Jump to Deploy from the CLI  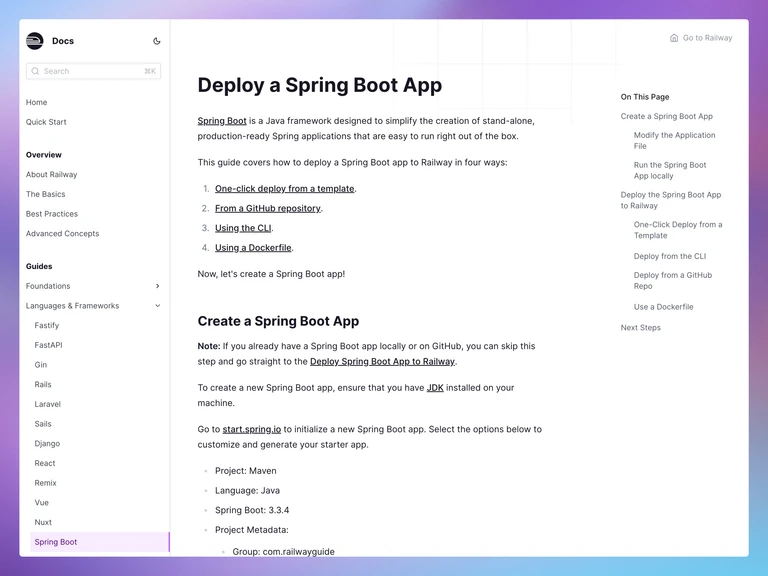(670, 256)
